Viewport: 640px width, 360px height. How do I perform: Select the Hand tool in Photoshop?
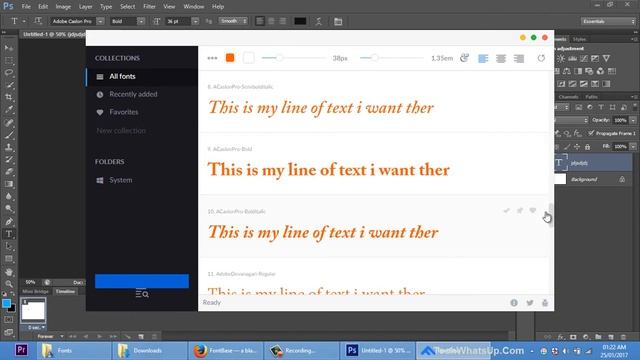coord(9,271)
